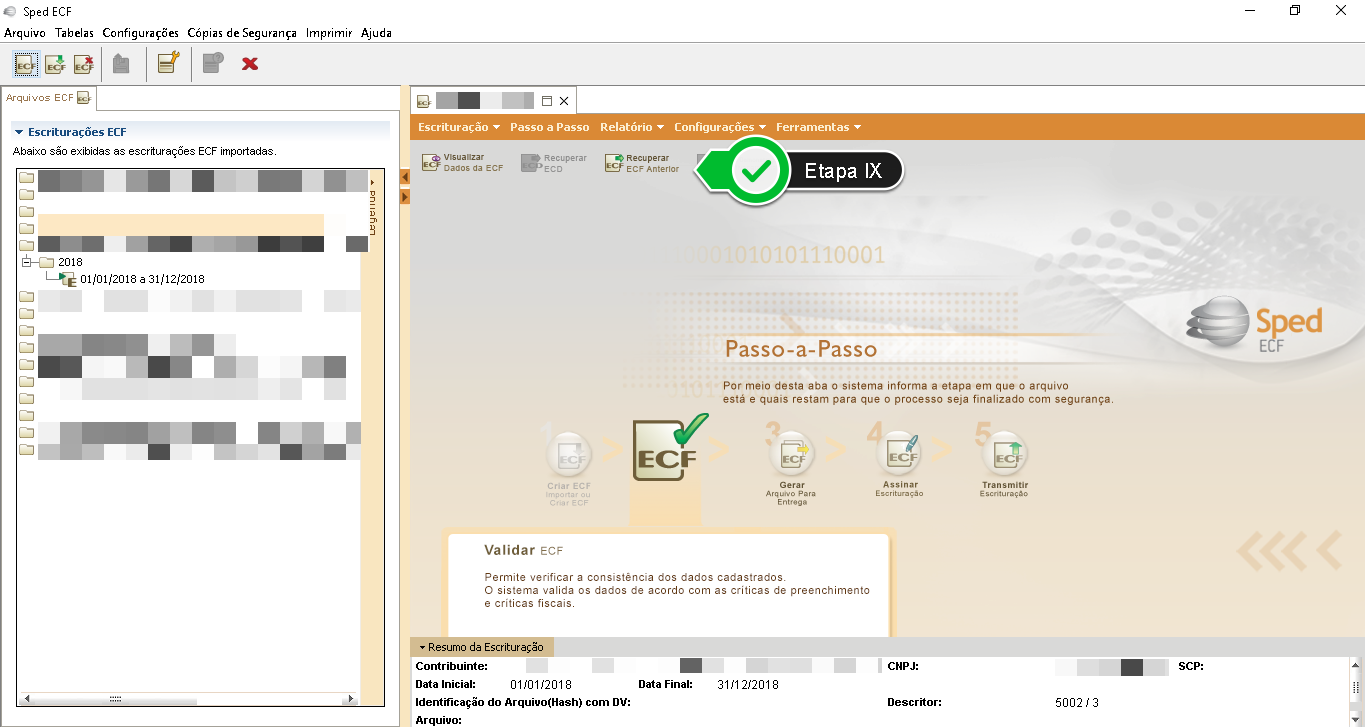
Task: Click the Data Final value 31/12/2018
Action: coord(748,685)
